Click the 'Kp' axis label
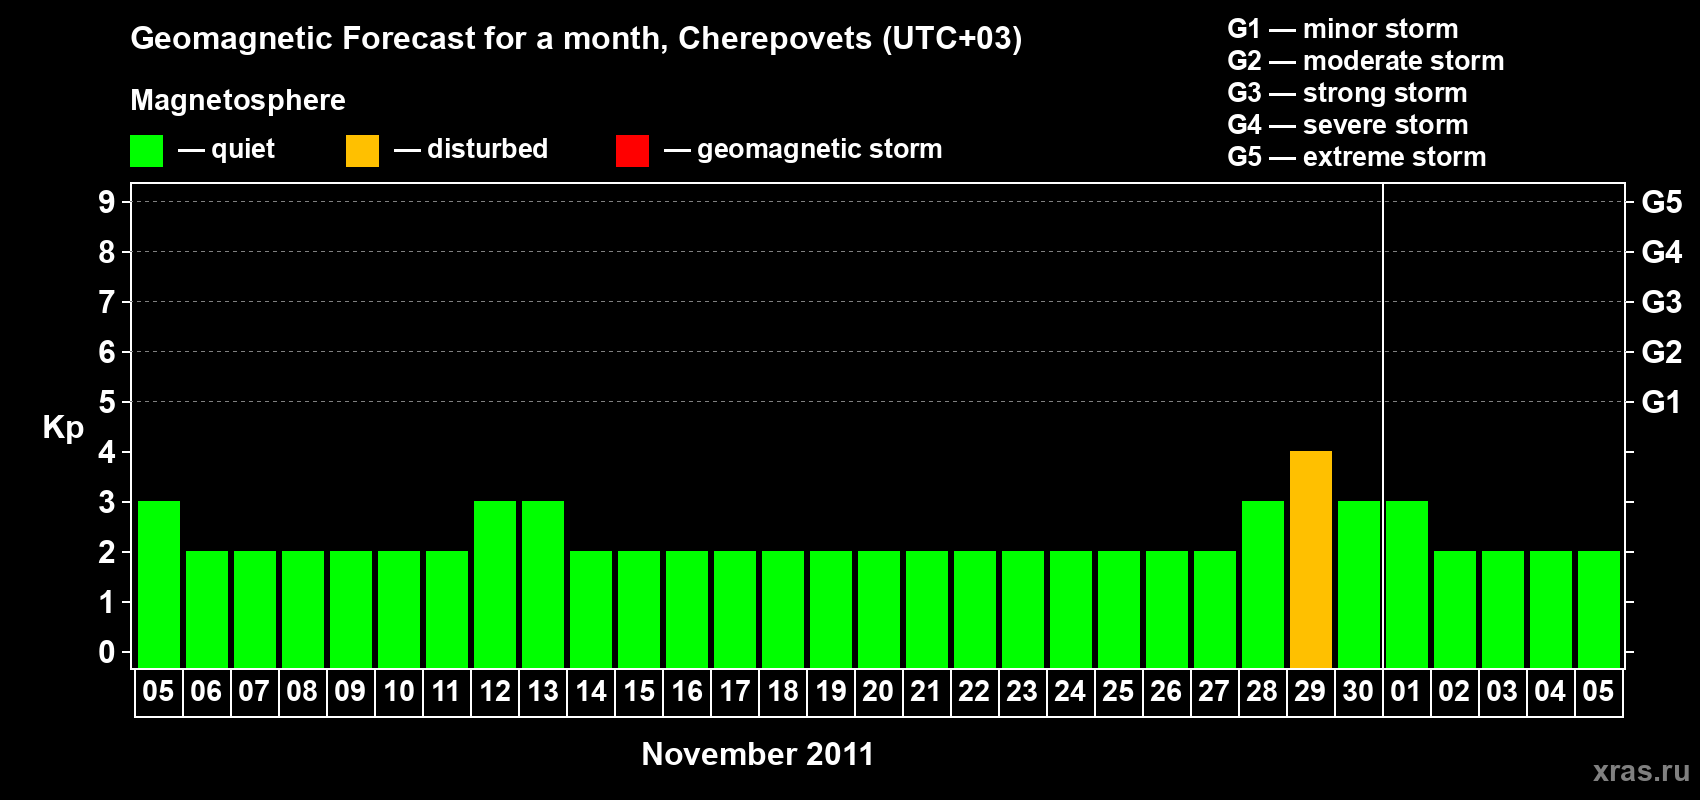This screenshot has width=1700, height=800. point(63,428)
